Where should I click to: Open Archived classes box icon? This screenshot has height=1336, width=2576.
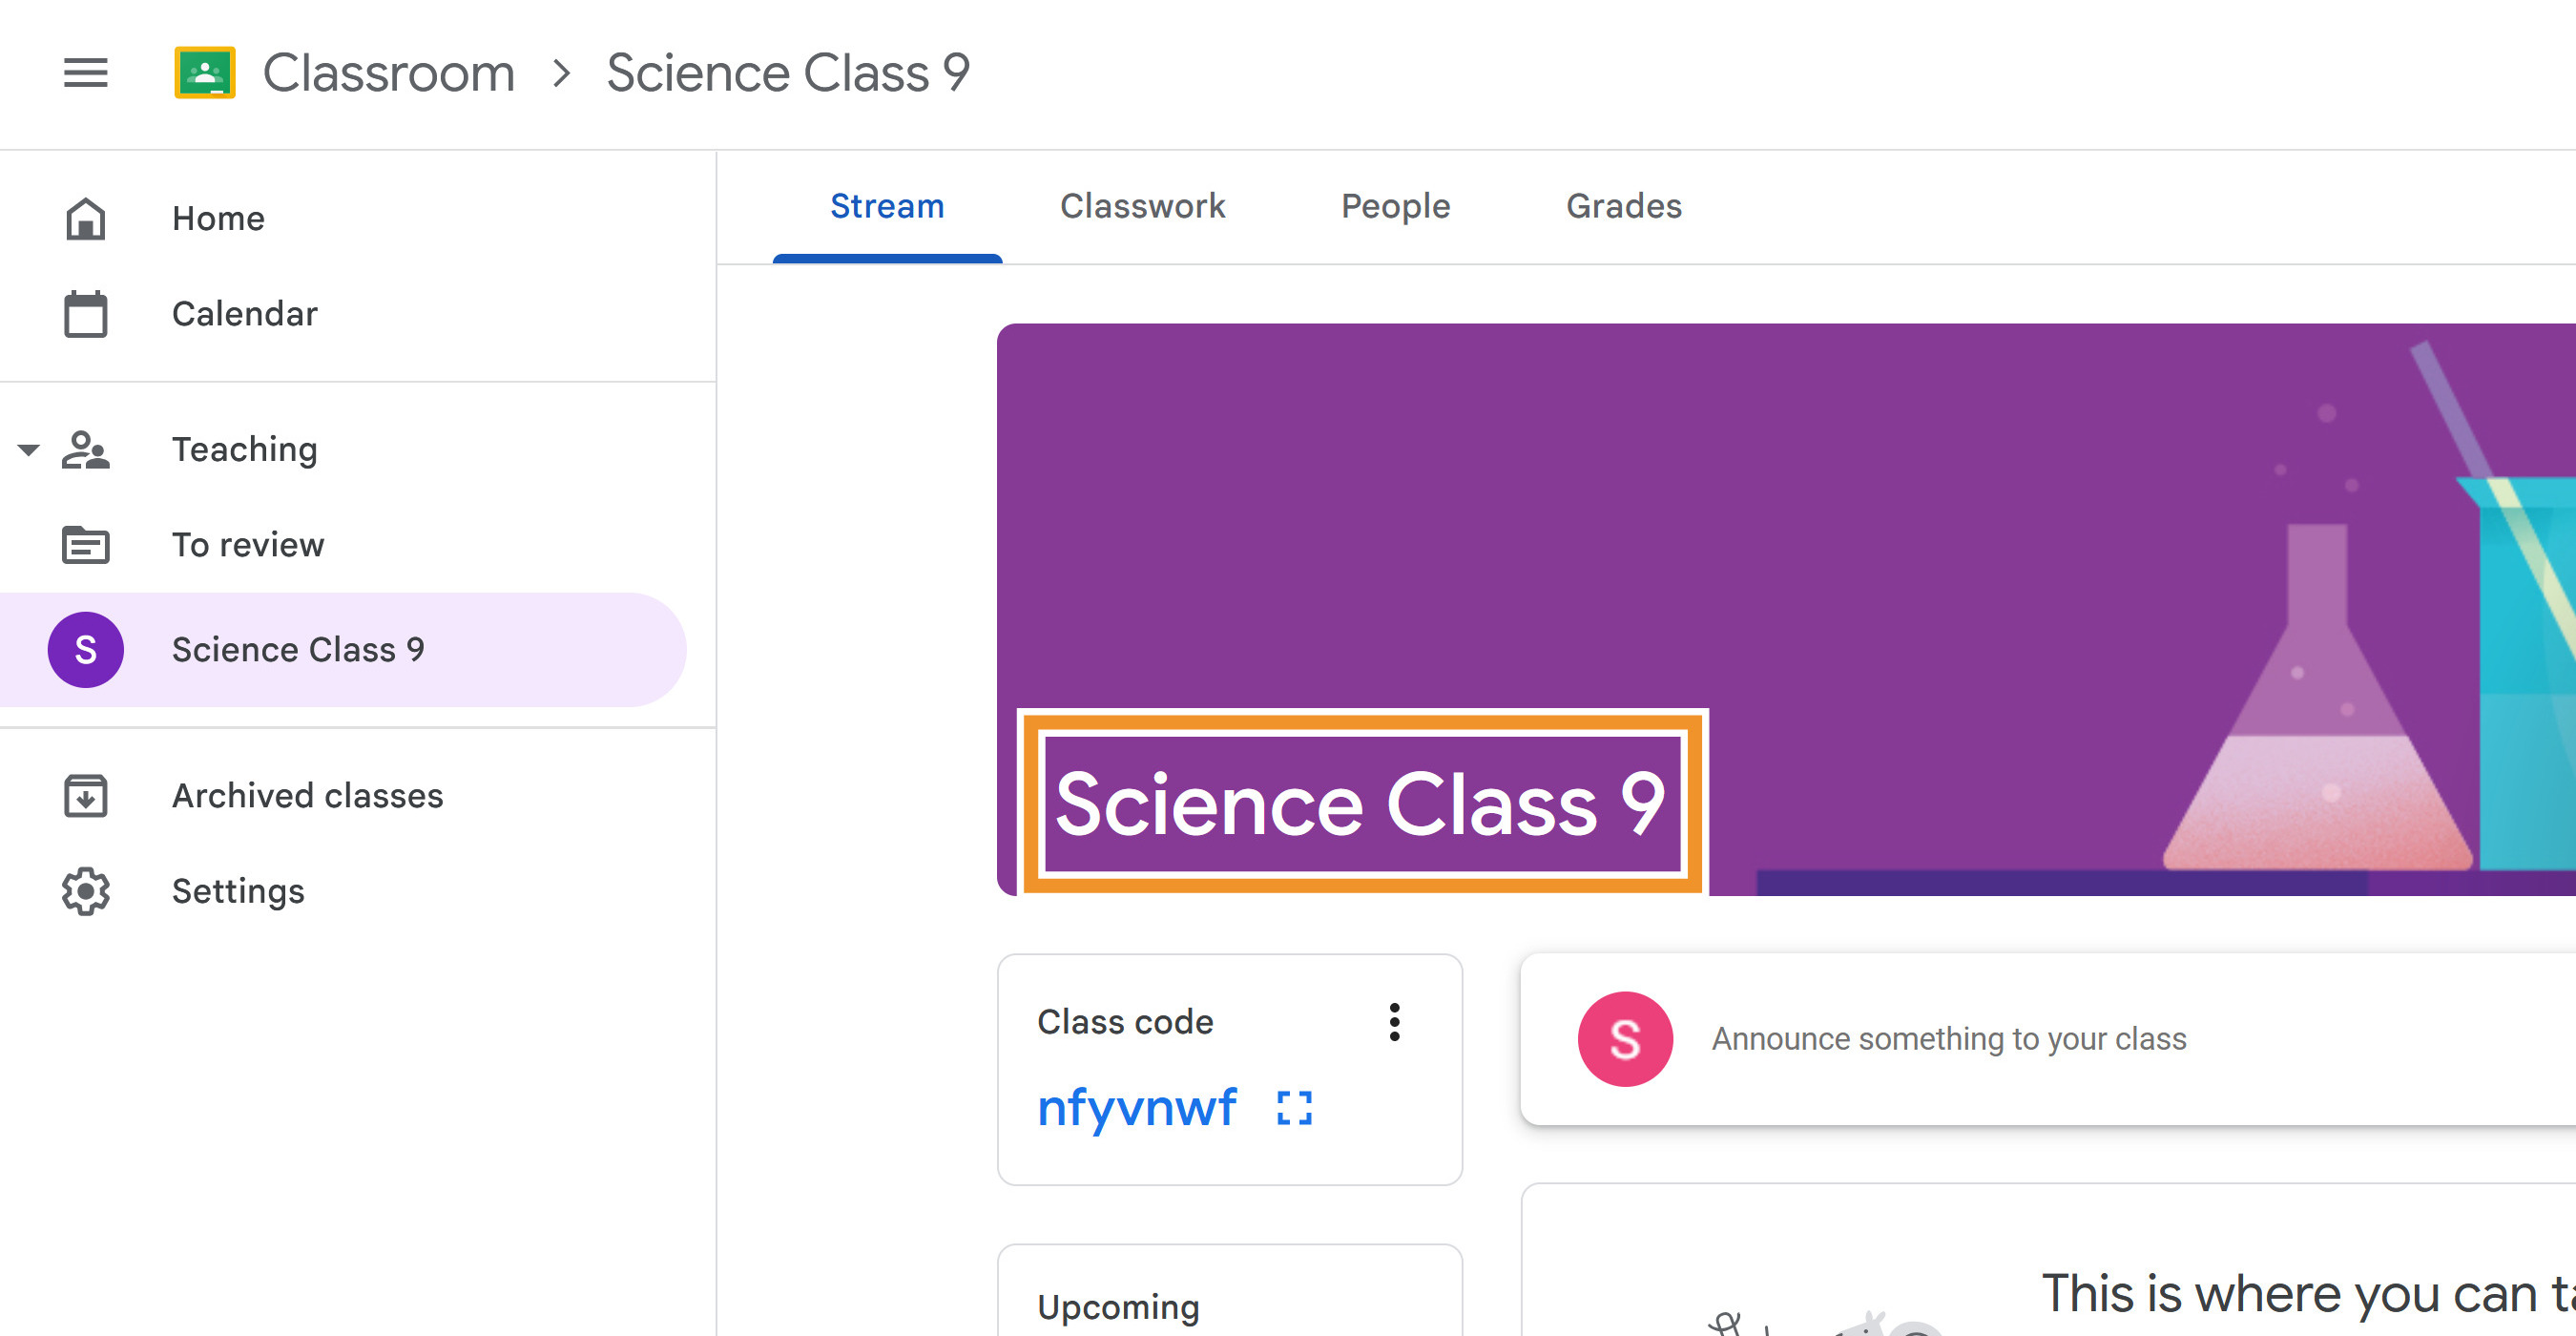coord(85,796)
